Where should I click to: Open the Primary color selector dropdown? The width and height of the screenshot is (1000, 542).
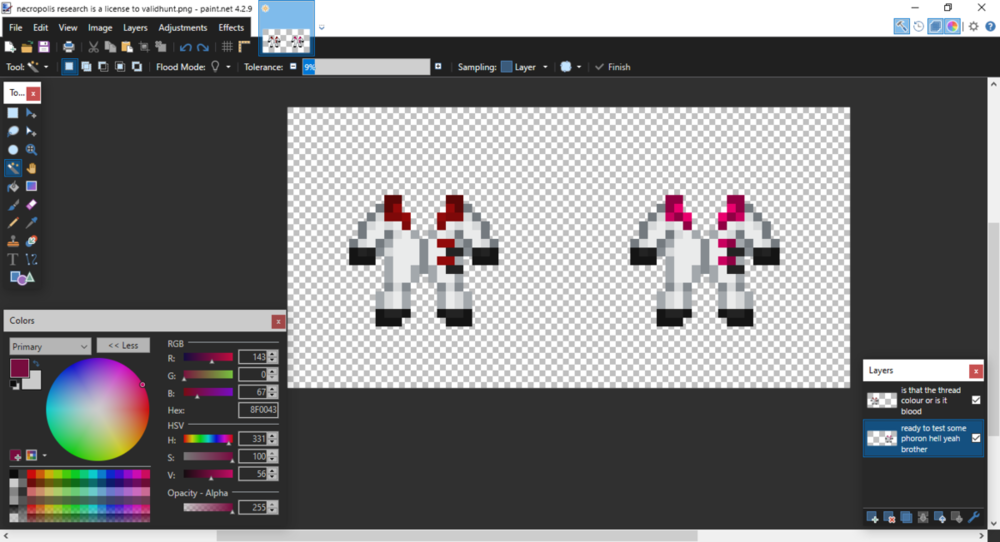tap(50, 346)
